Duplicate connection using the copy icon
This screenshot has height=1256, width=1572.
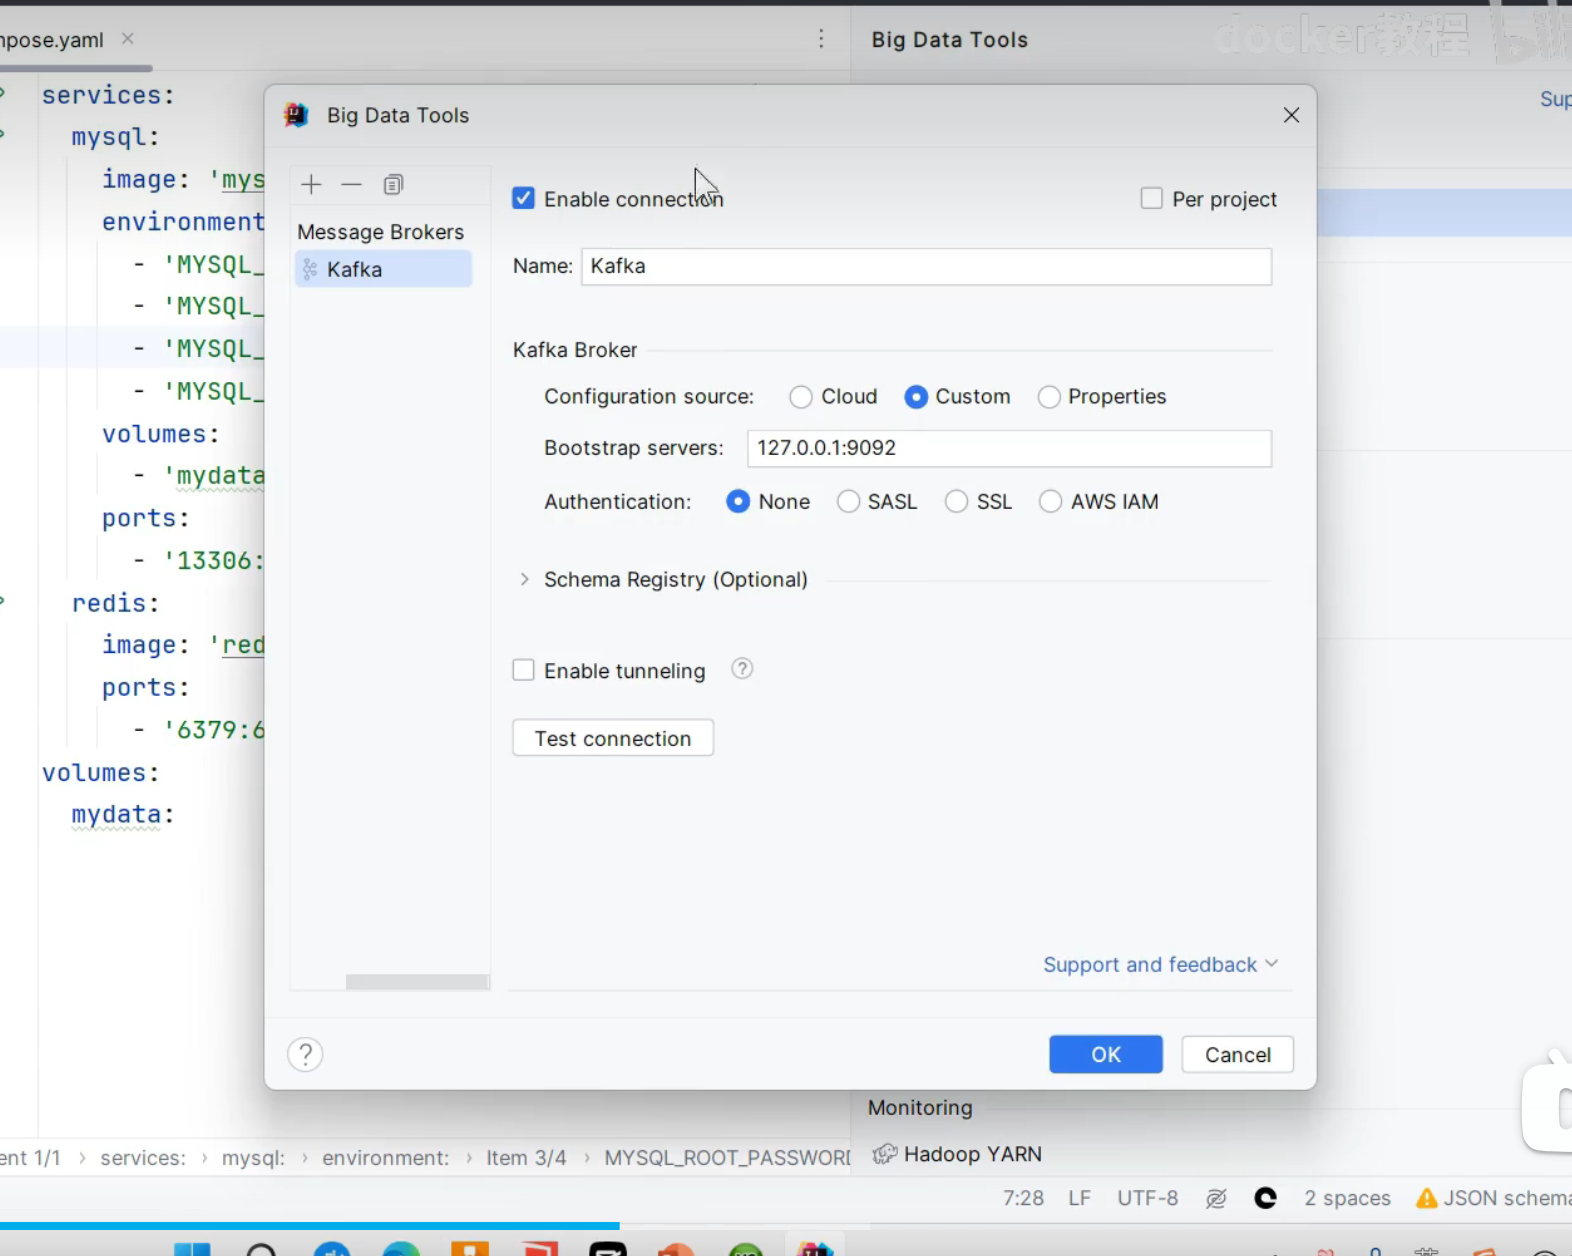[x=393, y=185]
